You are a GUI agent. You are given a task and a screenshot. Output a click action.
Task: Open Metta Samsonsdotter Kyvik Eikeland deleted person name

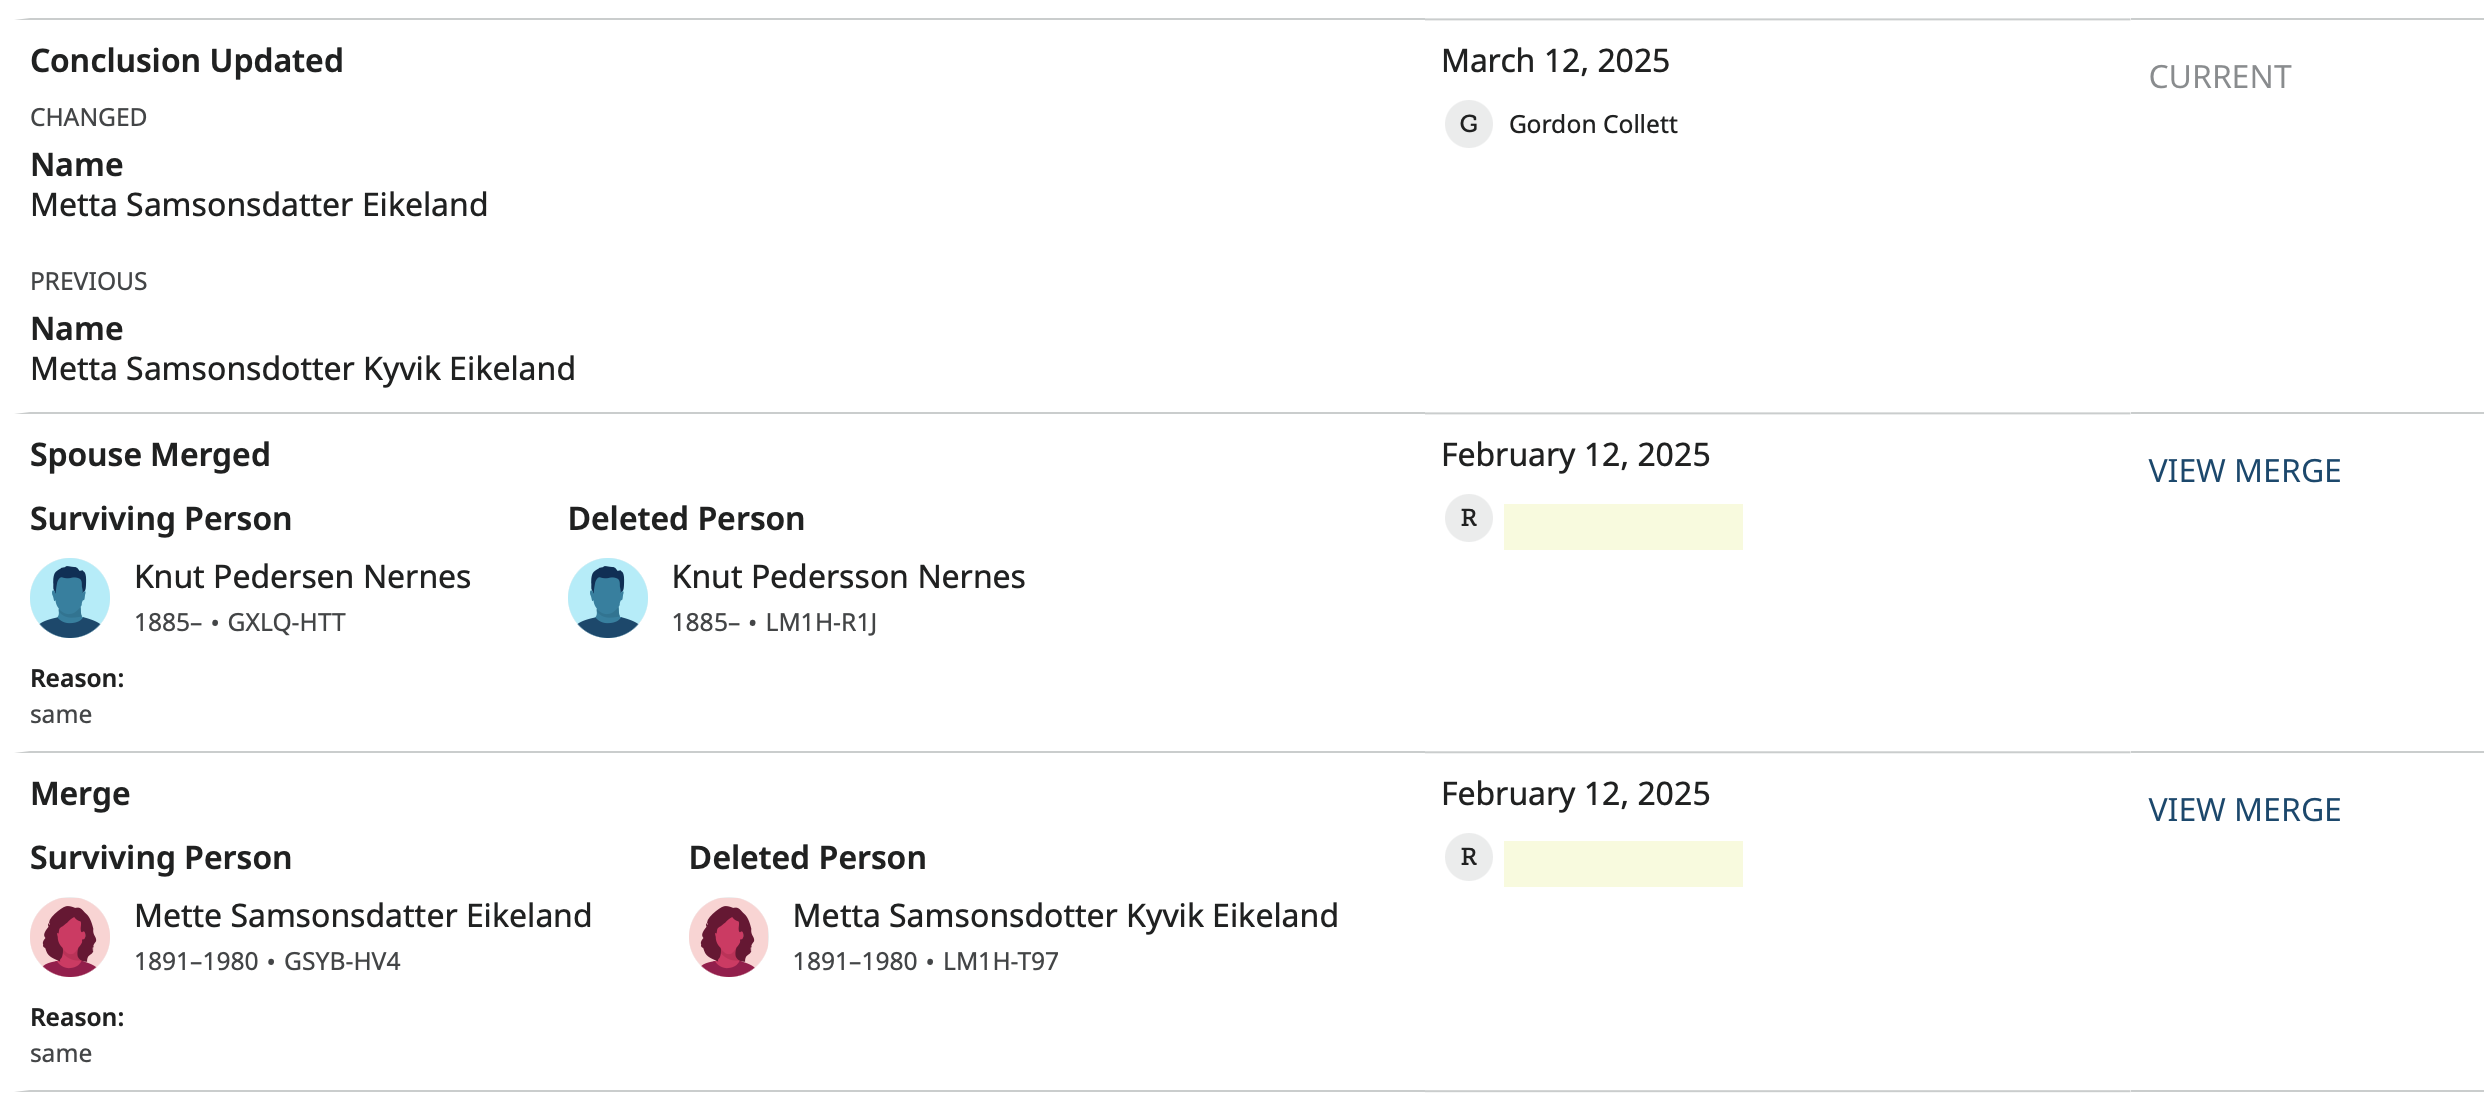tap(1065, 916)
